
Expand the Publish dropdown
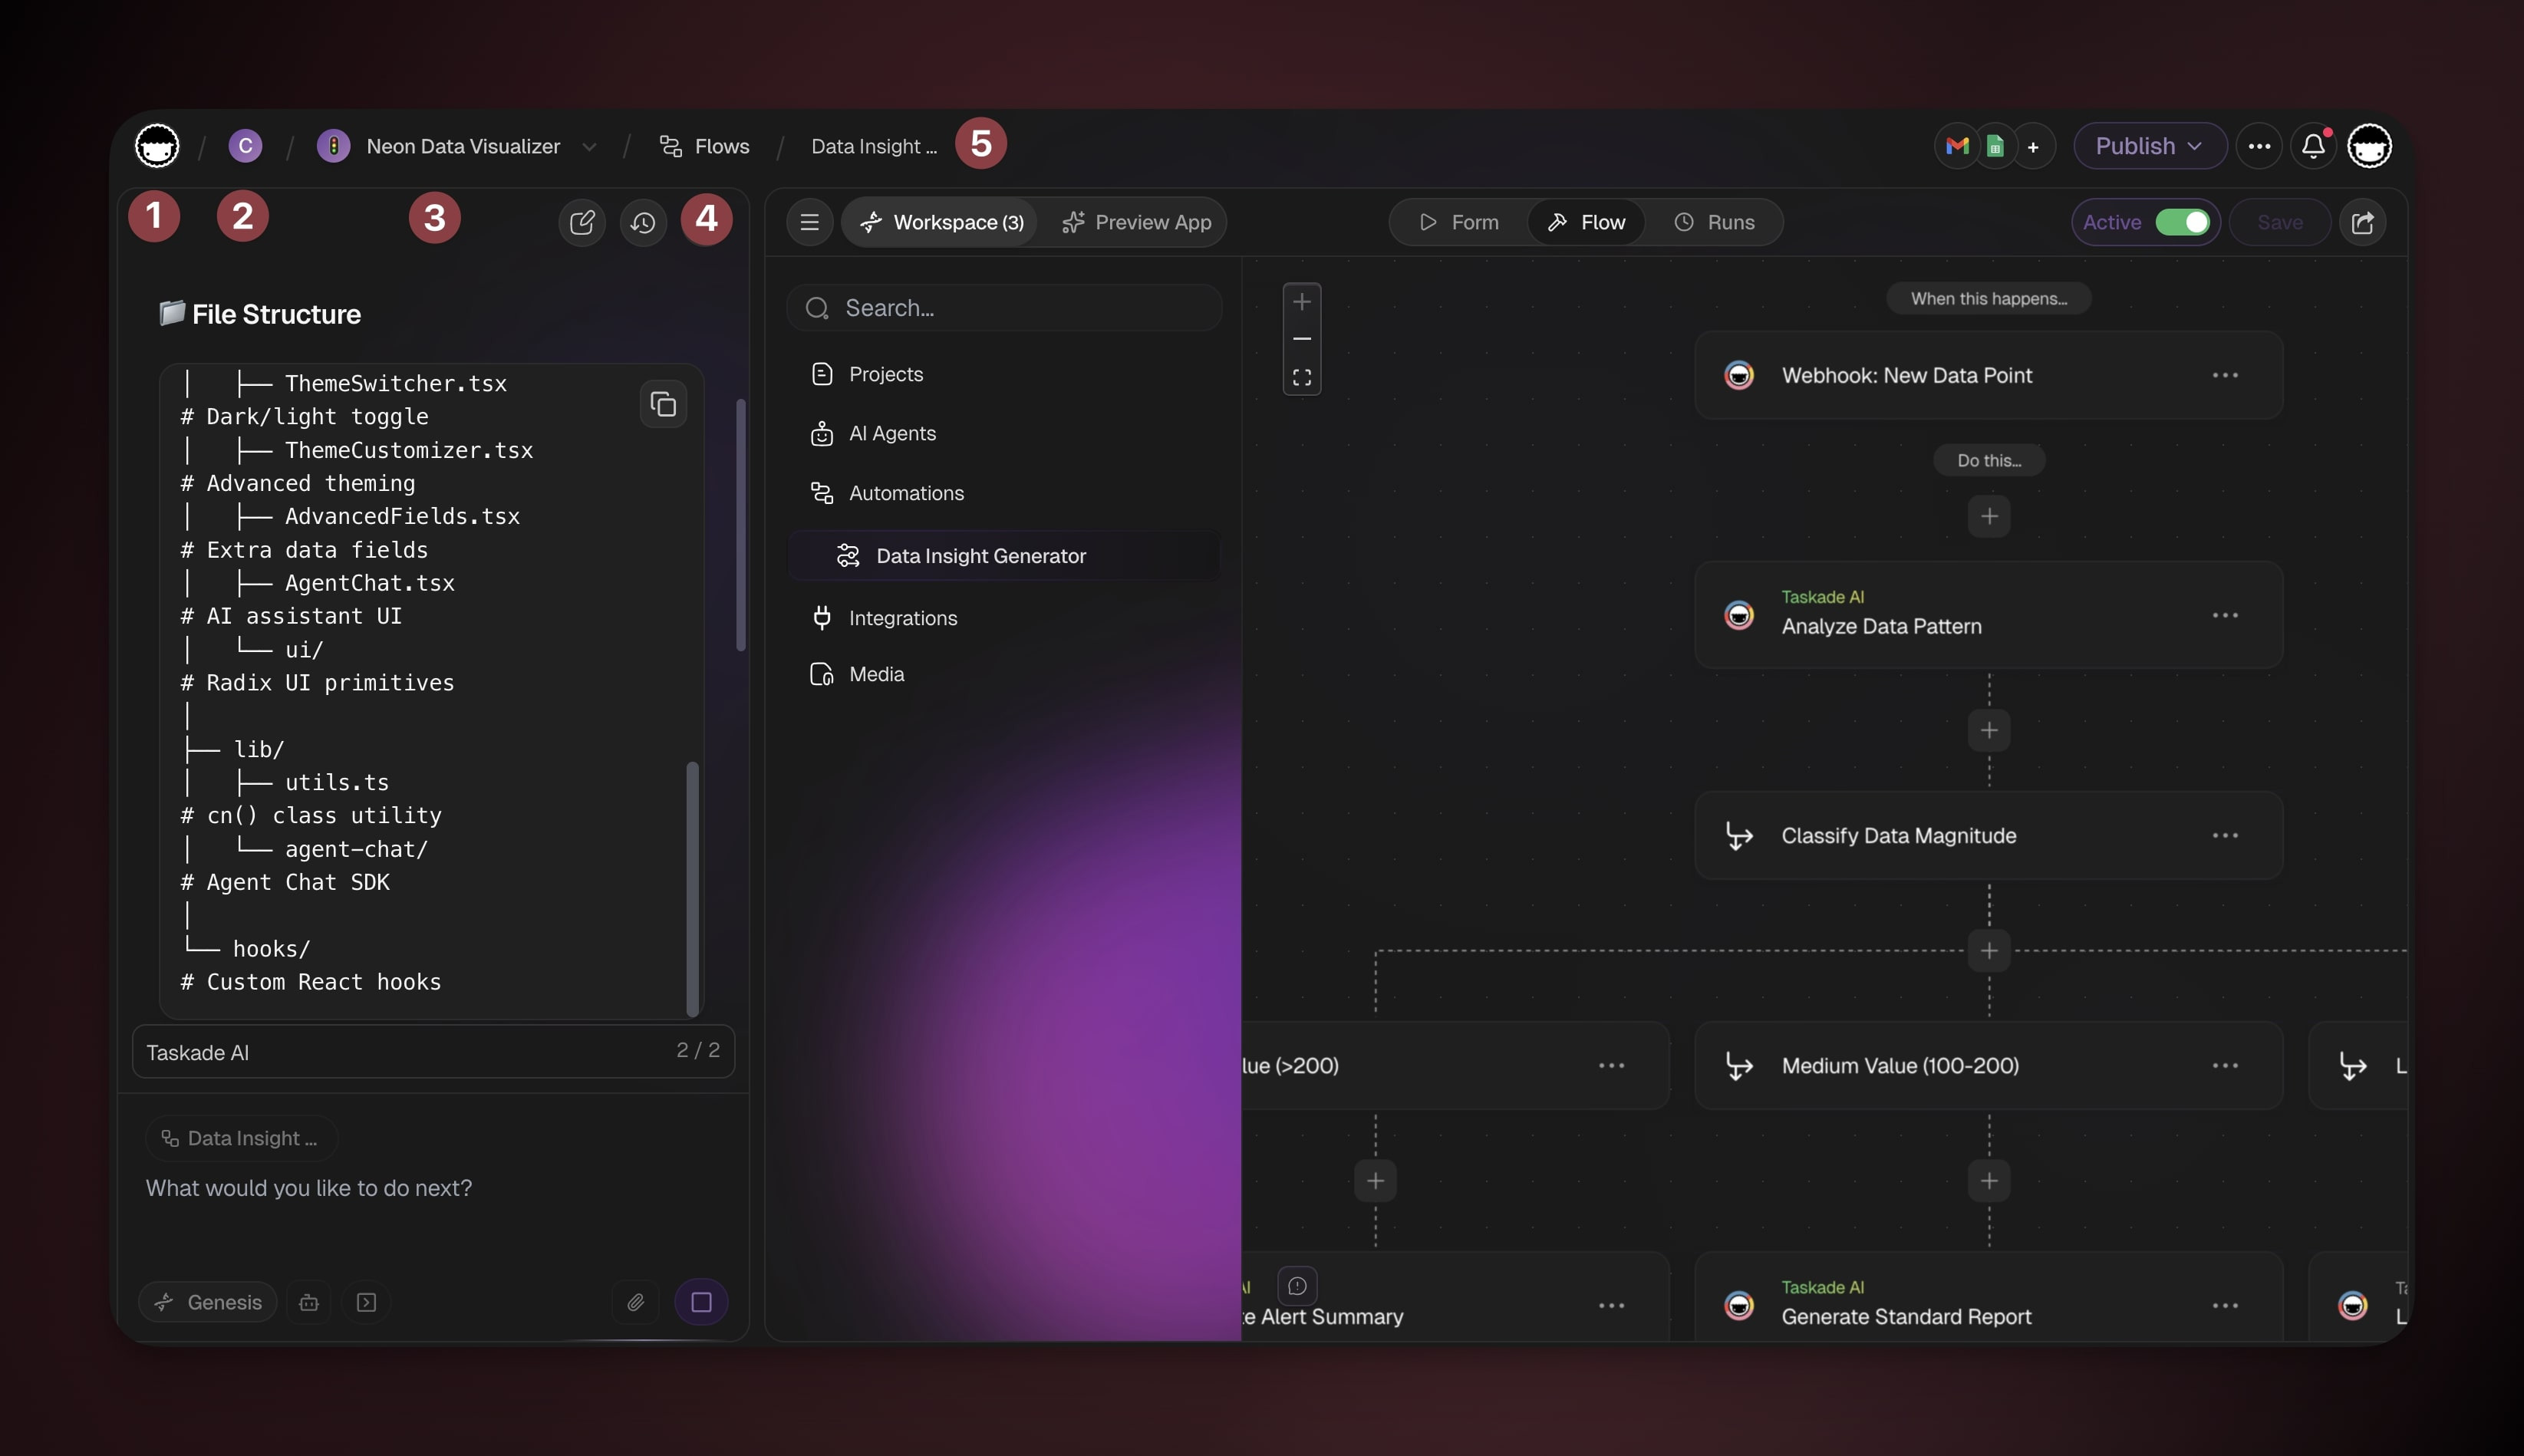[x=2149, y=147]
